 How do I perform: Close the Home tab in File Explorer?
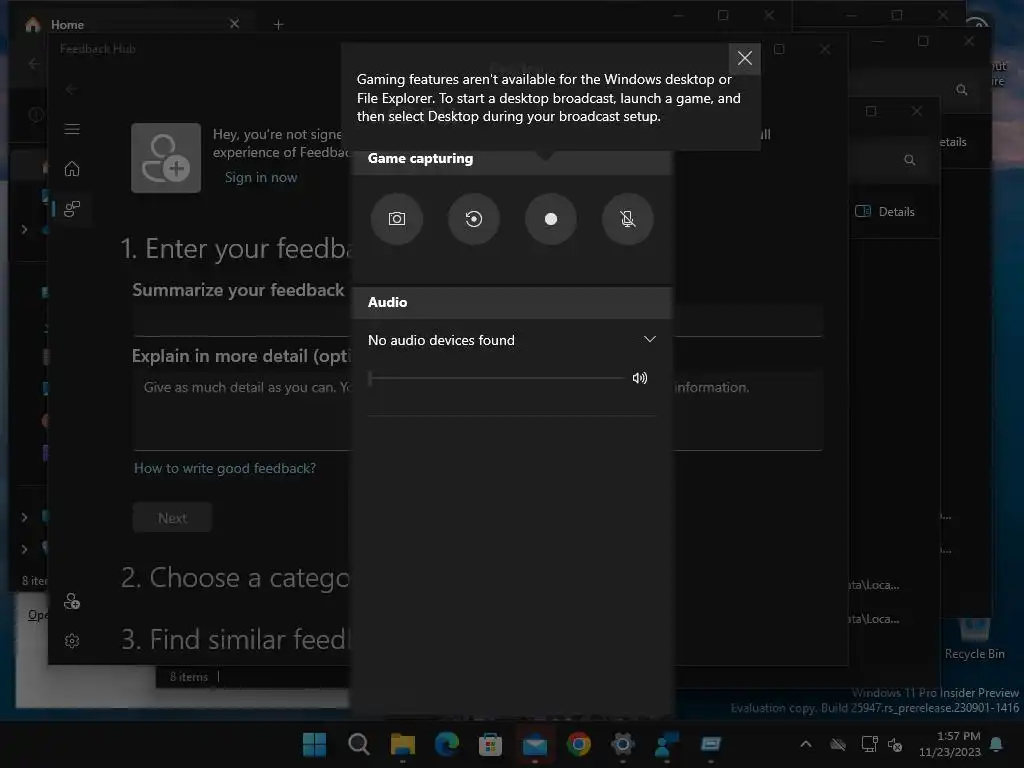pyautogui.click(x=234, y=24)
